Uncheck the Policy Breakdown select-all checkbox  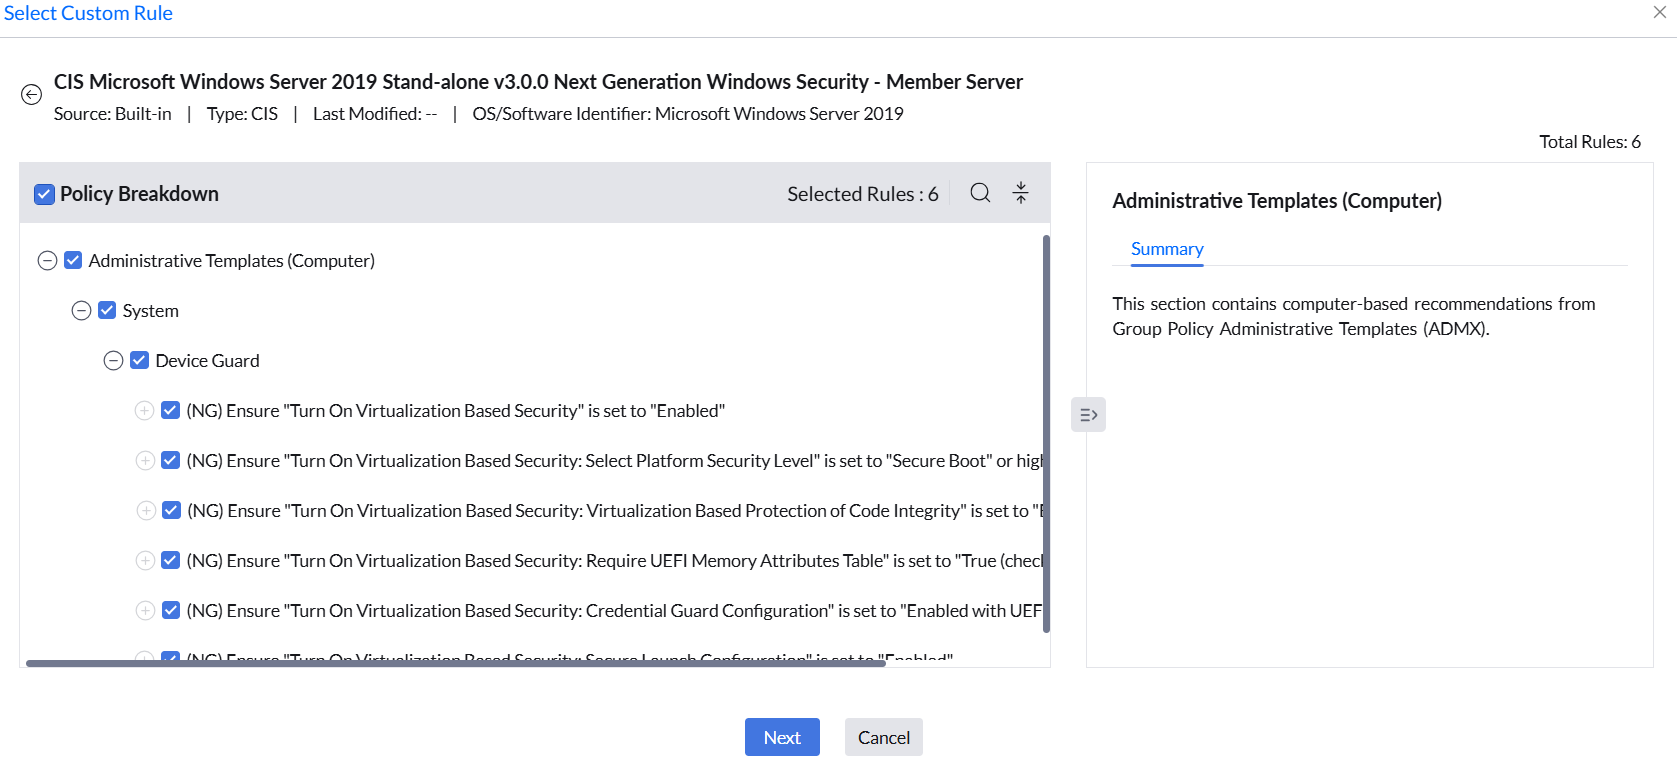pyautogui.click(x=44, y=194)
